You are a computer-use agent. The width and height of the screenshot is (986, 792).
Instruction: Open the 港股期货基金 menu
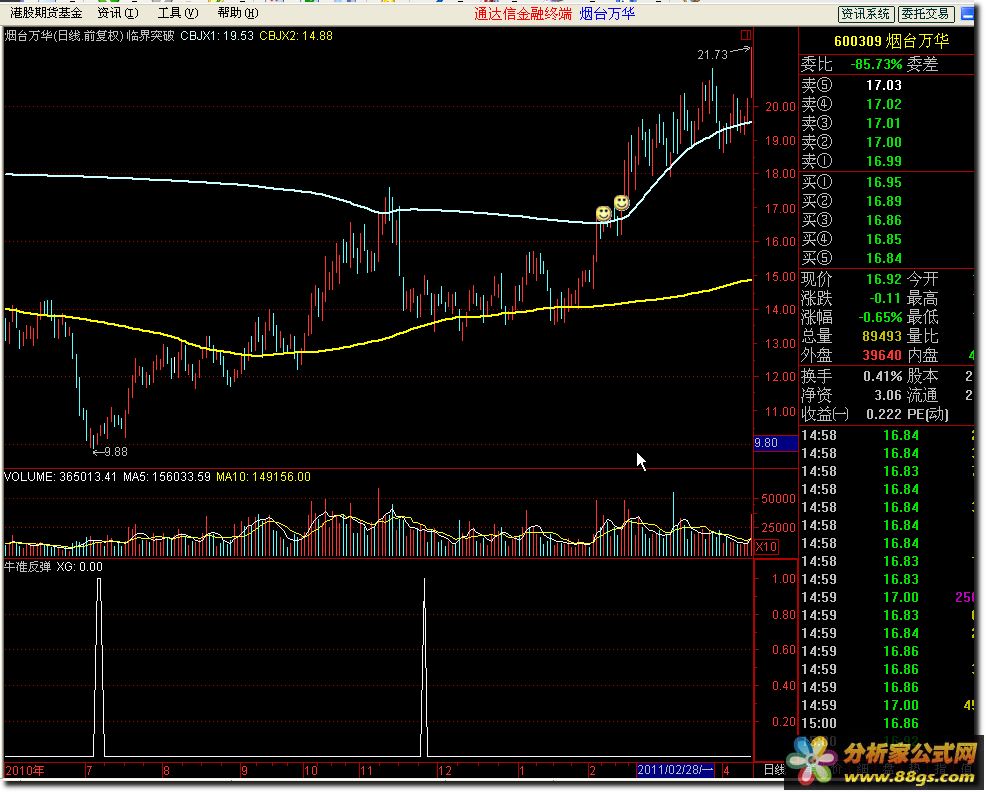(x=46, y=13)
